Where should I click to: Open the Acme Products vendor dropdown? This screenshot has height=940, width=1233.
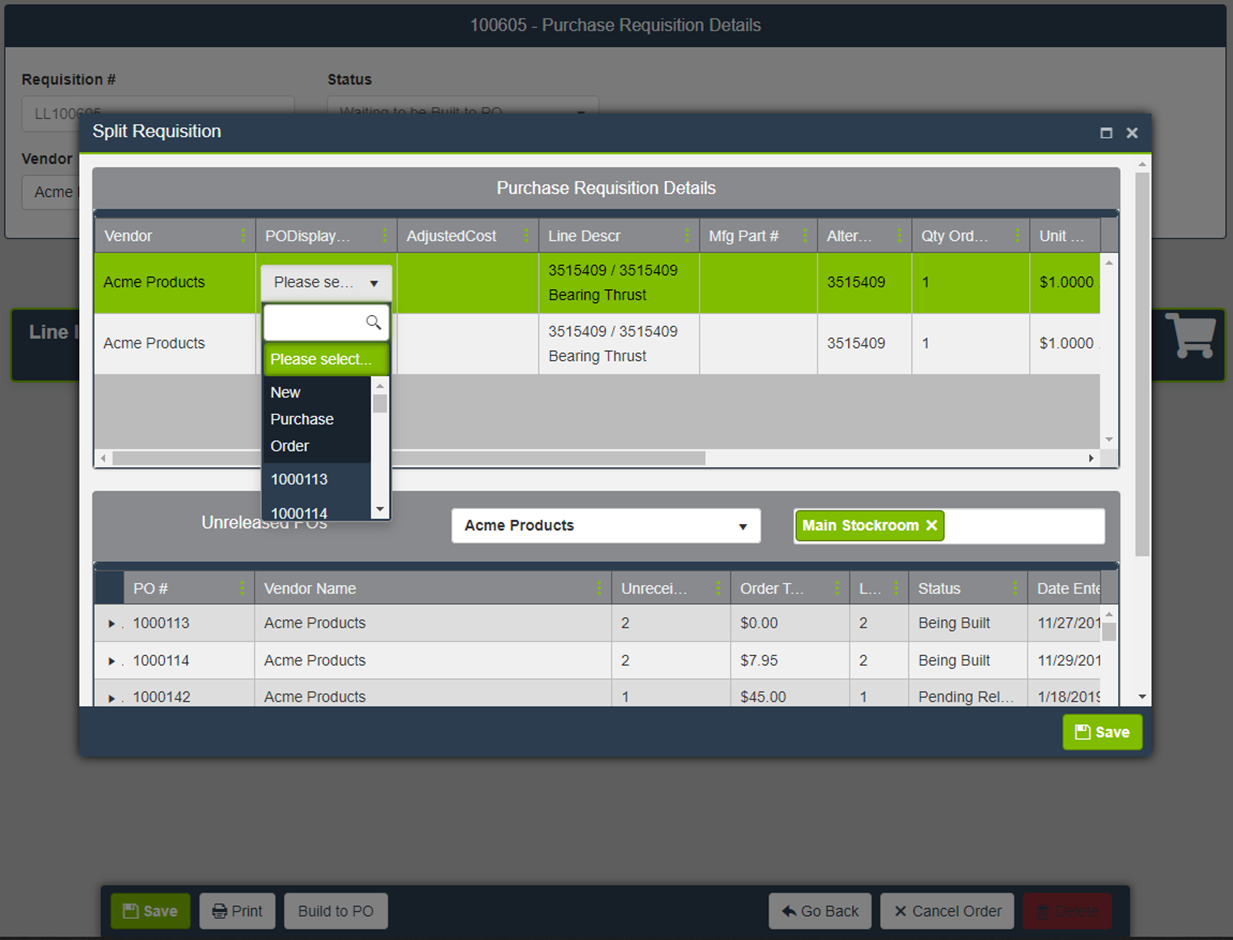pyautogui.click(x=606, y=526)
